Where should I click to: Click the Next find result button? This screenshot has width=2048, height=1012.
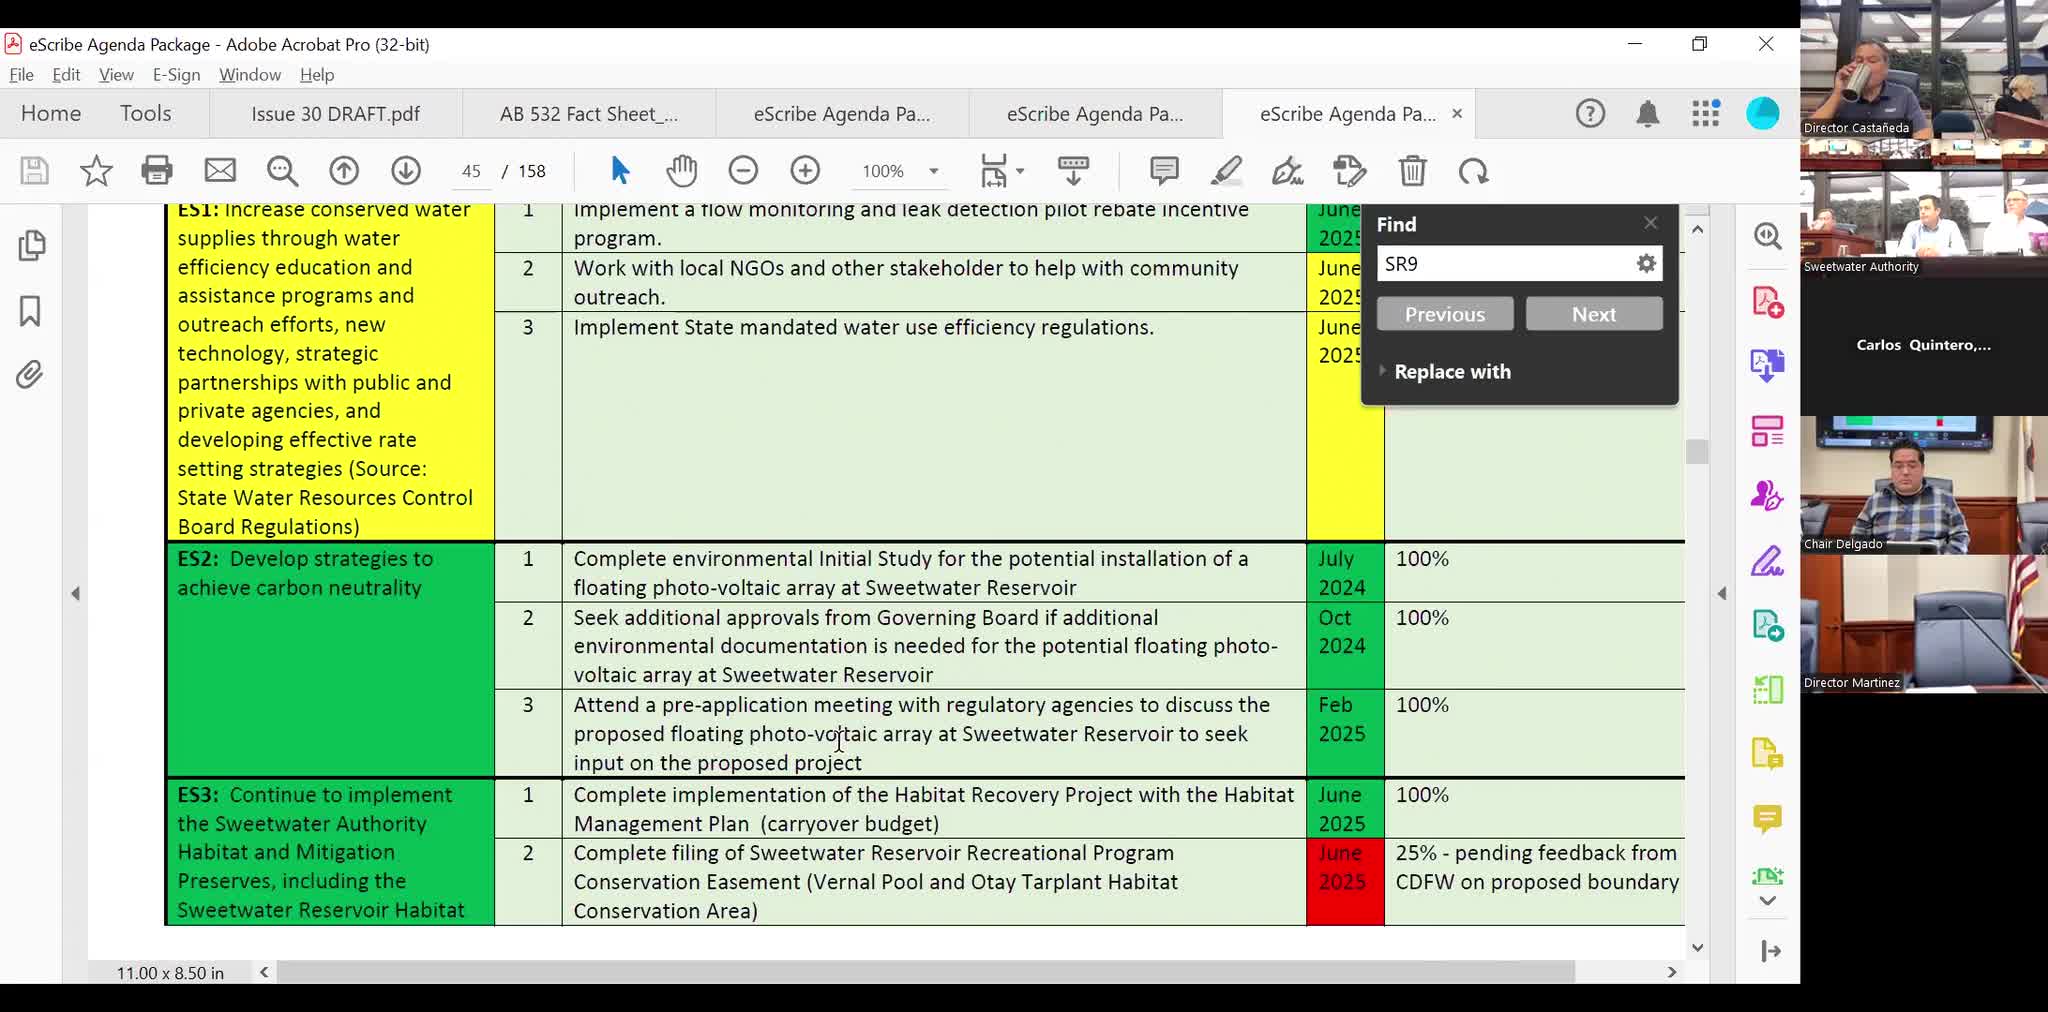(1593, 314)
